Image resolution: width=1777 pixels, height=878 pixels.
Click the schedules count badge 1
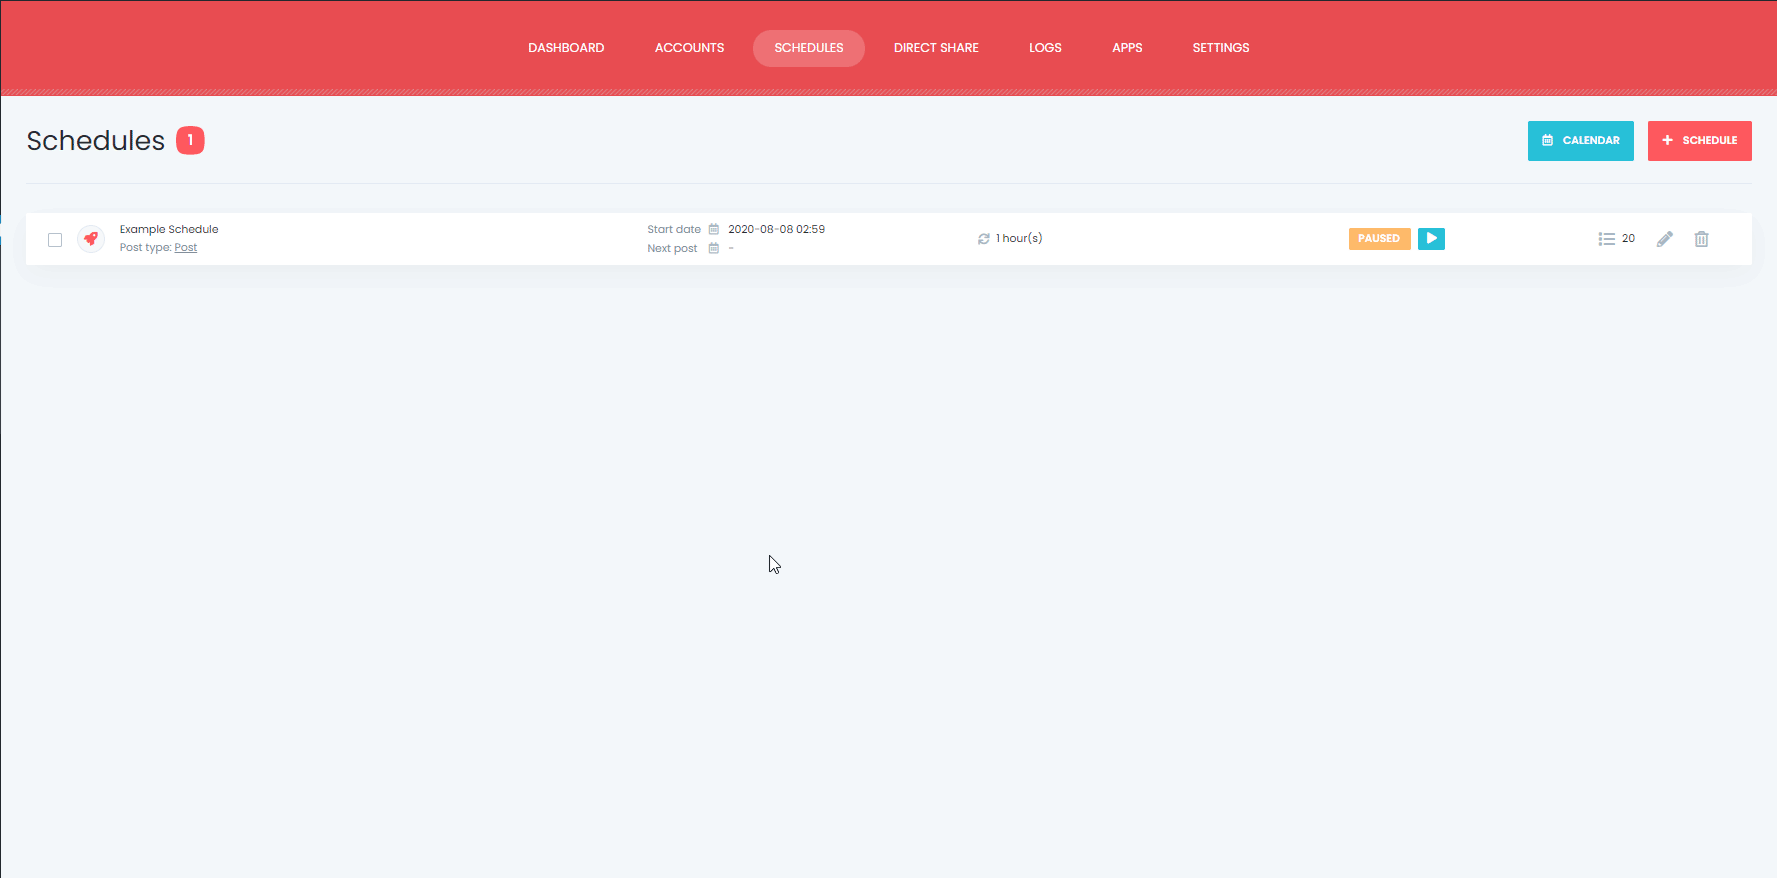pos(190,141)
